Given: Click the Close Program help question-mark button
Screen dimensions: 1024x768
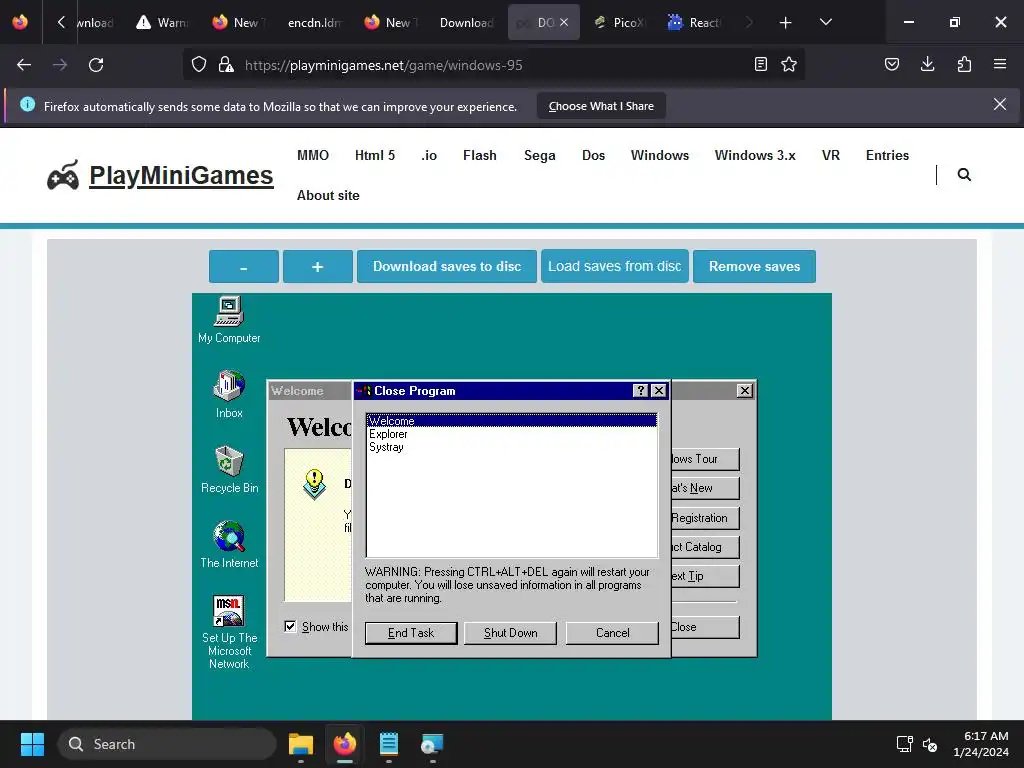Looking at the screenshot, I should pyautogui.click(x=641, y=391).
